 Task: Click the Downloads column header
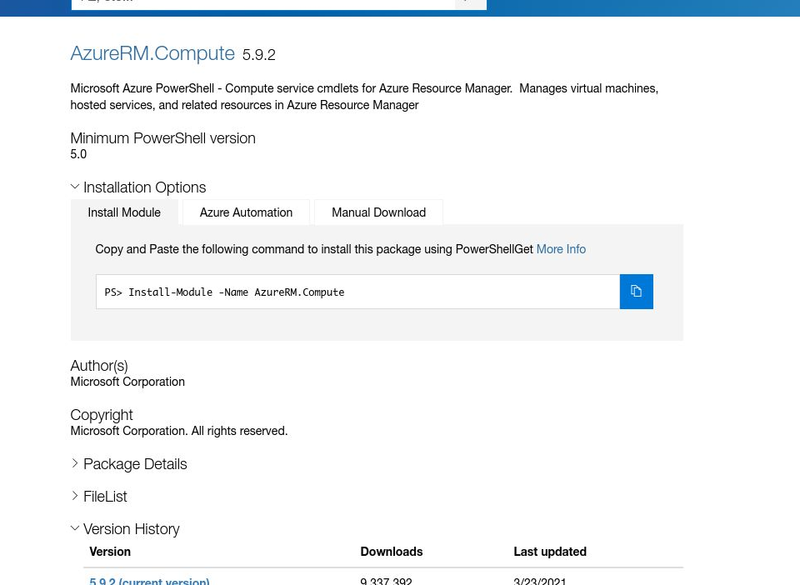(391, 551)
